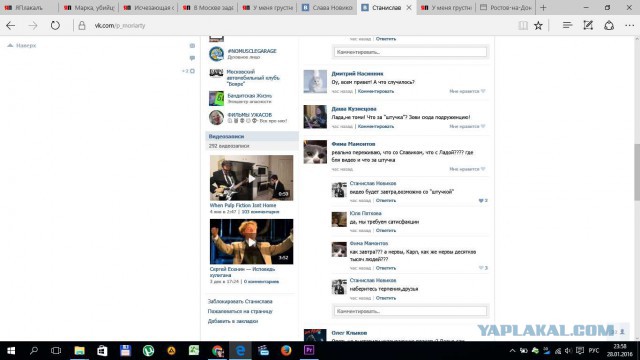Click Комментировать under Дава Кузнецова post
640x360 pixels.
click(x=376, y=127)
